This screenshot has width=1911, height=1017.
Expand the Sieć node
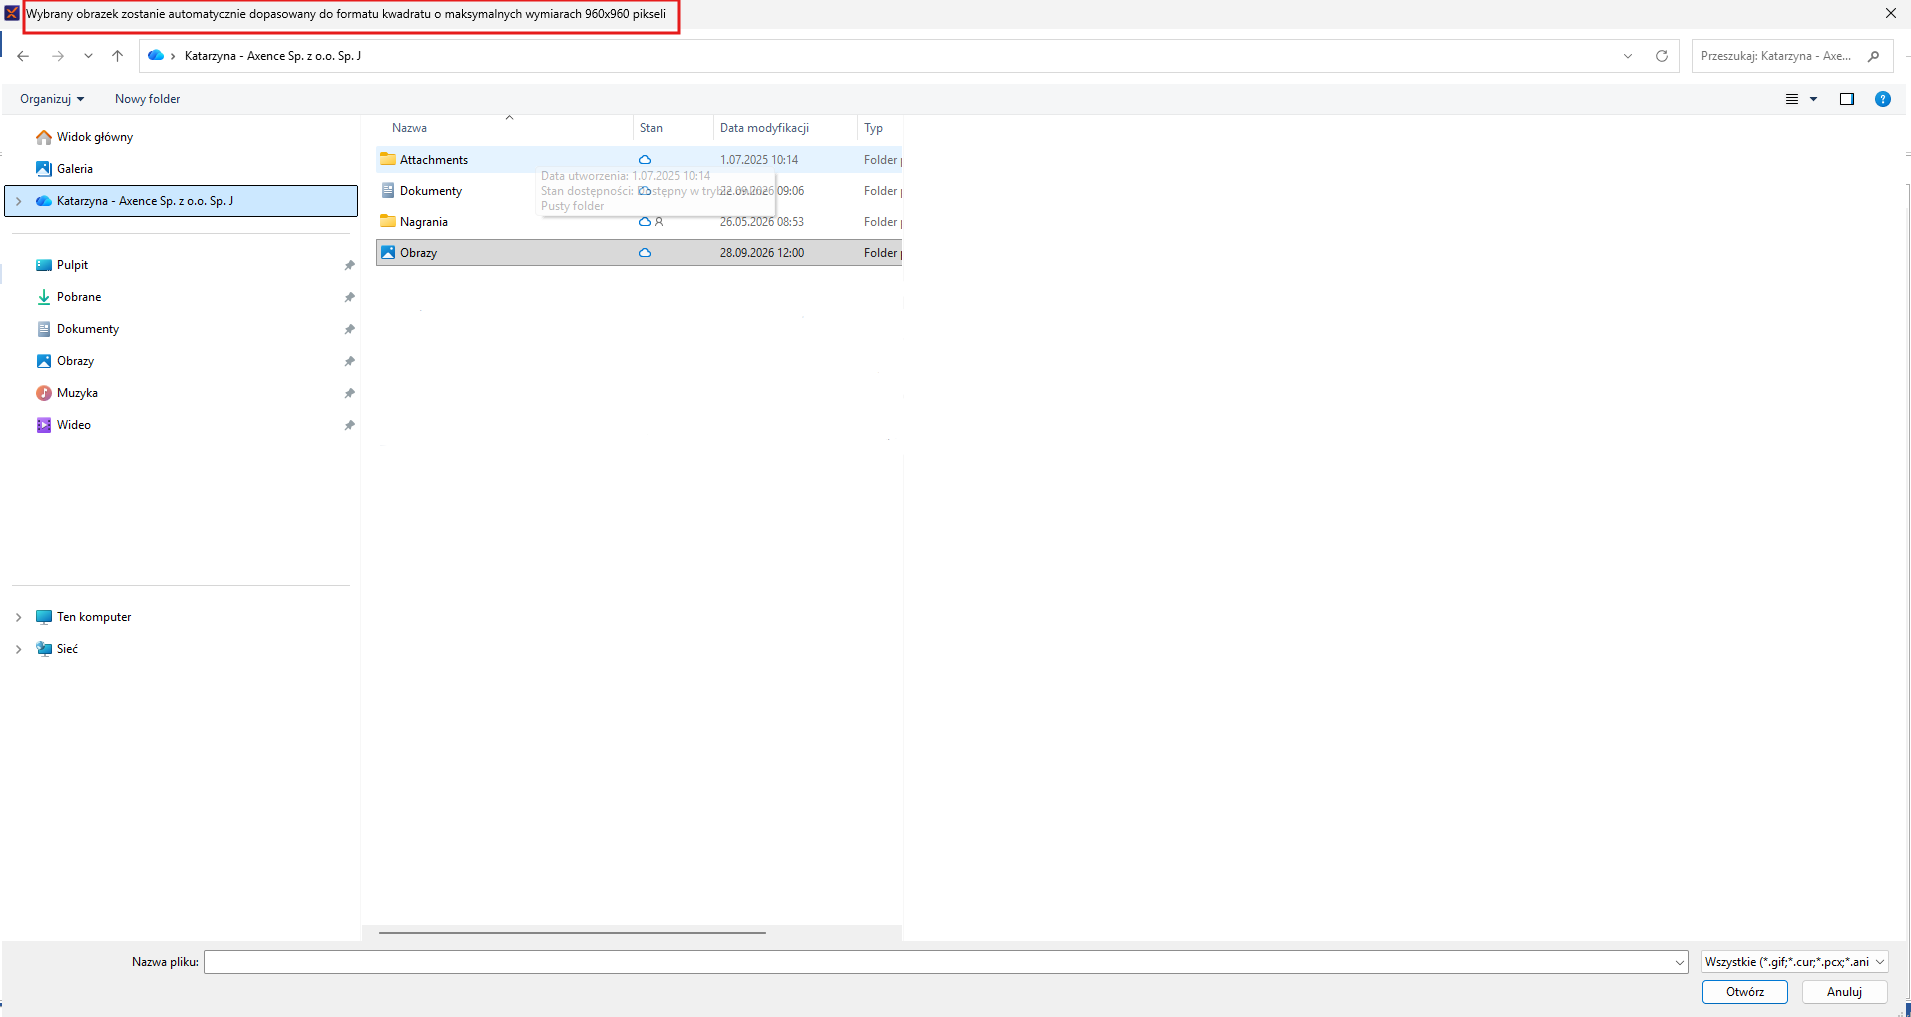point(18,649)
